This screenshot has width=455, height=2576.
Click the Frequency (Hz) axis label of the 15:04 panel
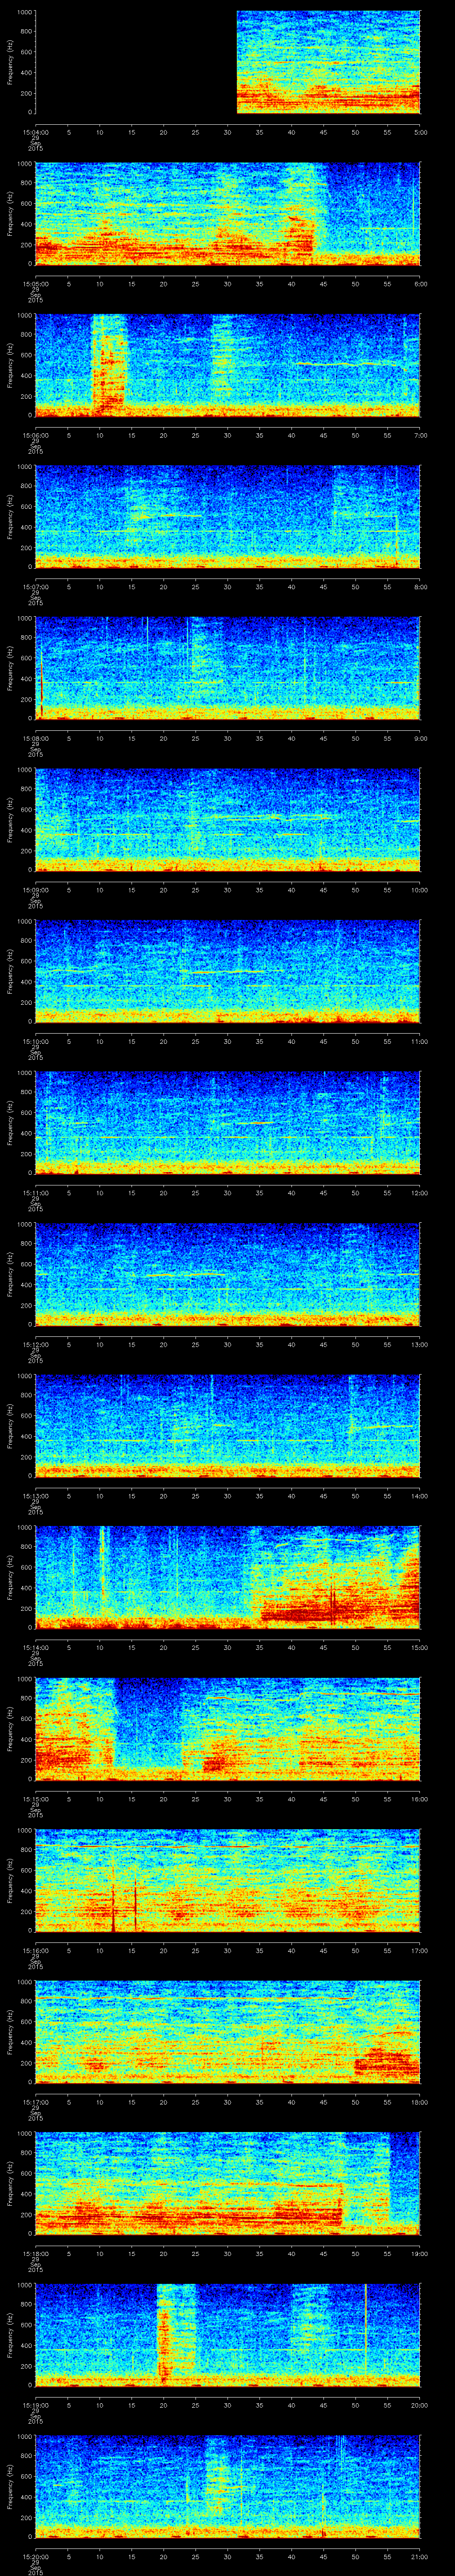click(x=10, y=62)
